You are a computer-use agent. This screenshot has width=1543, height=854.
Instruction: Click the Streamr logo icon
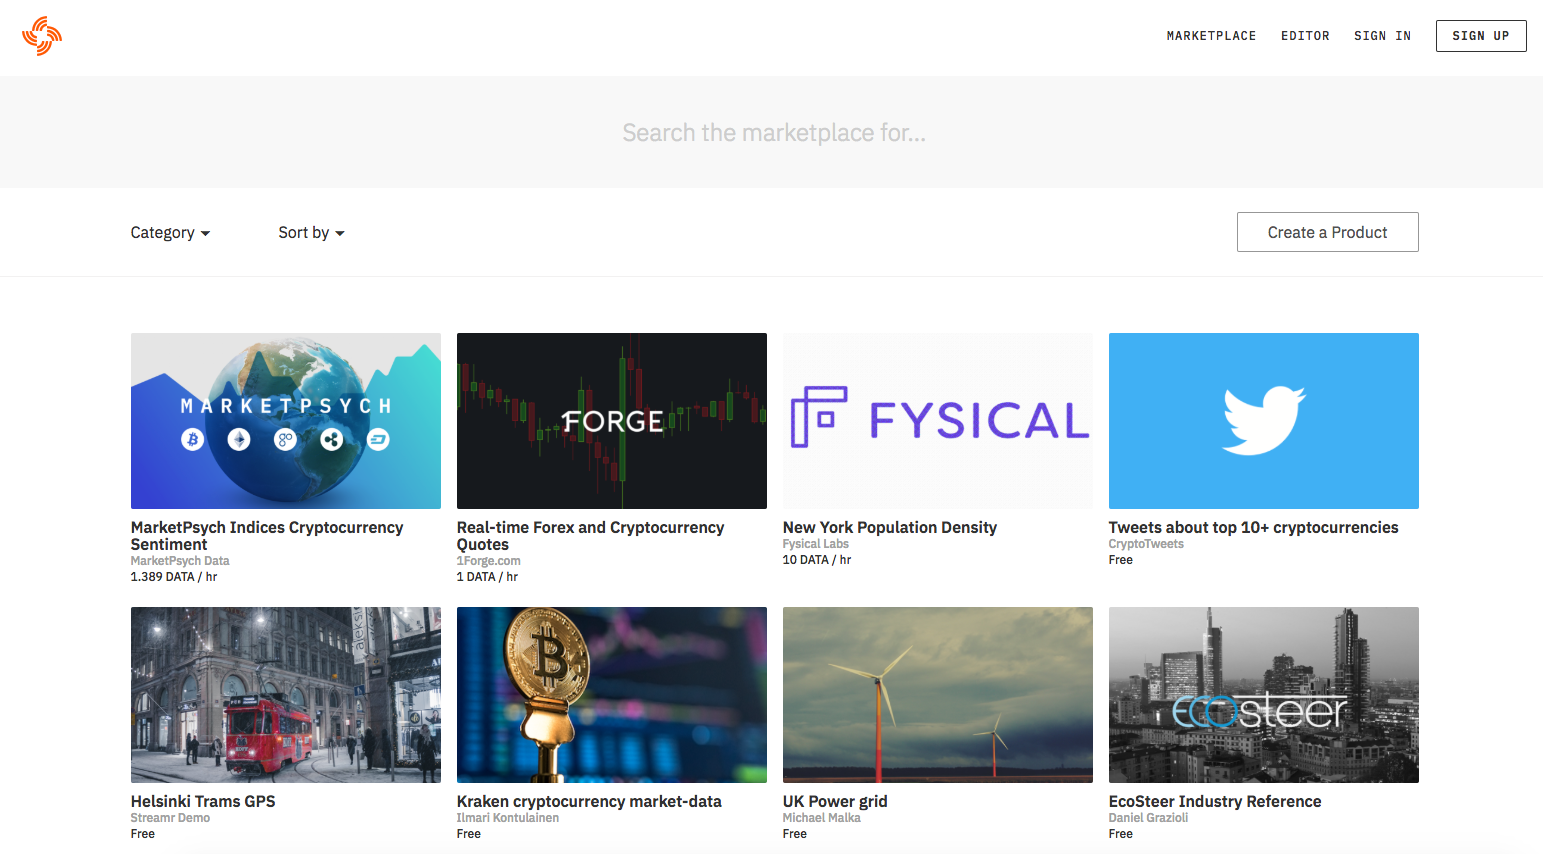(x=42, y=36)
